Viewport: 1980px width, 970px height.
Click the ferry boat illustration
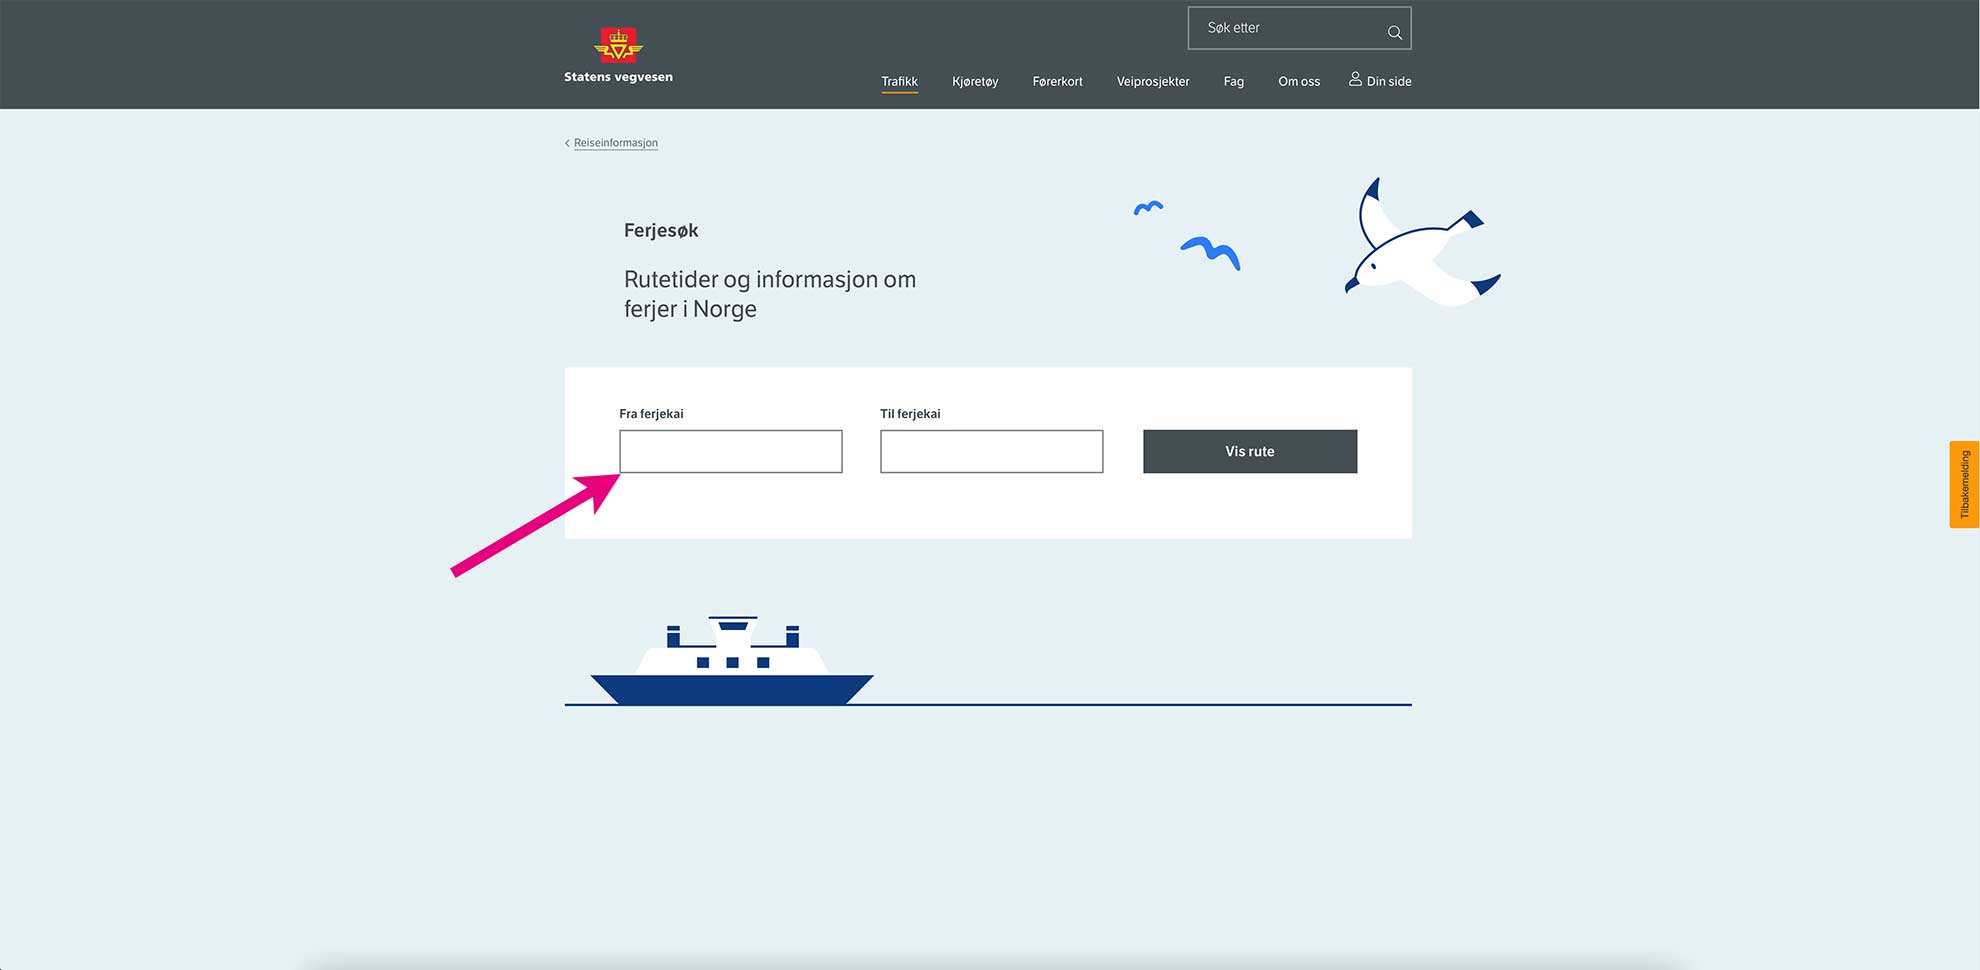(732, 662)
